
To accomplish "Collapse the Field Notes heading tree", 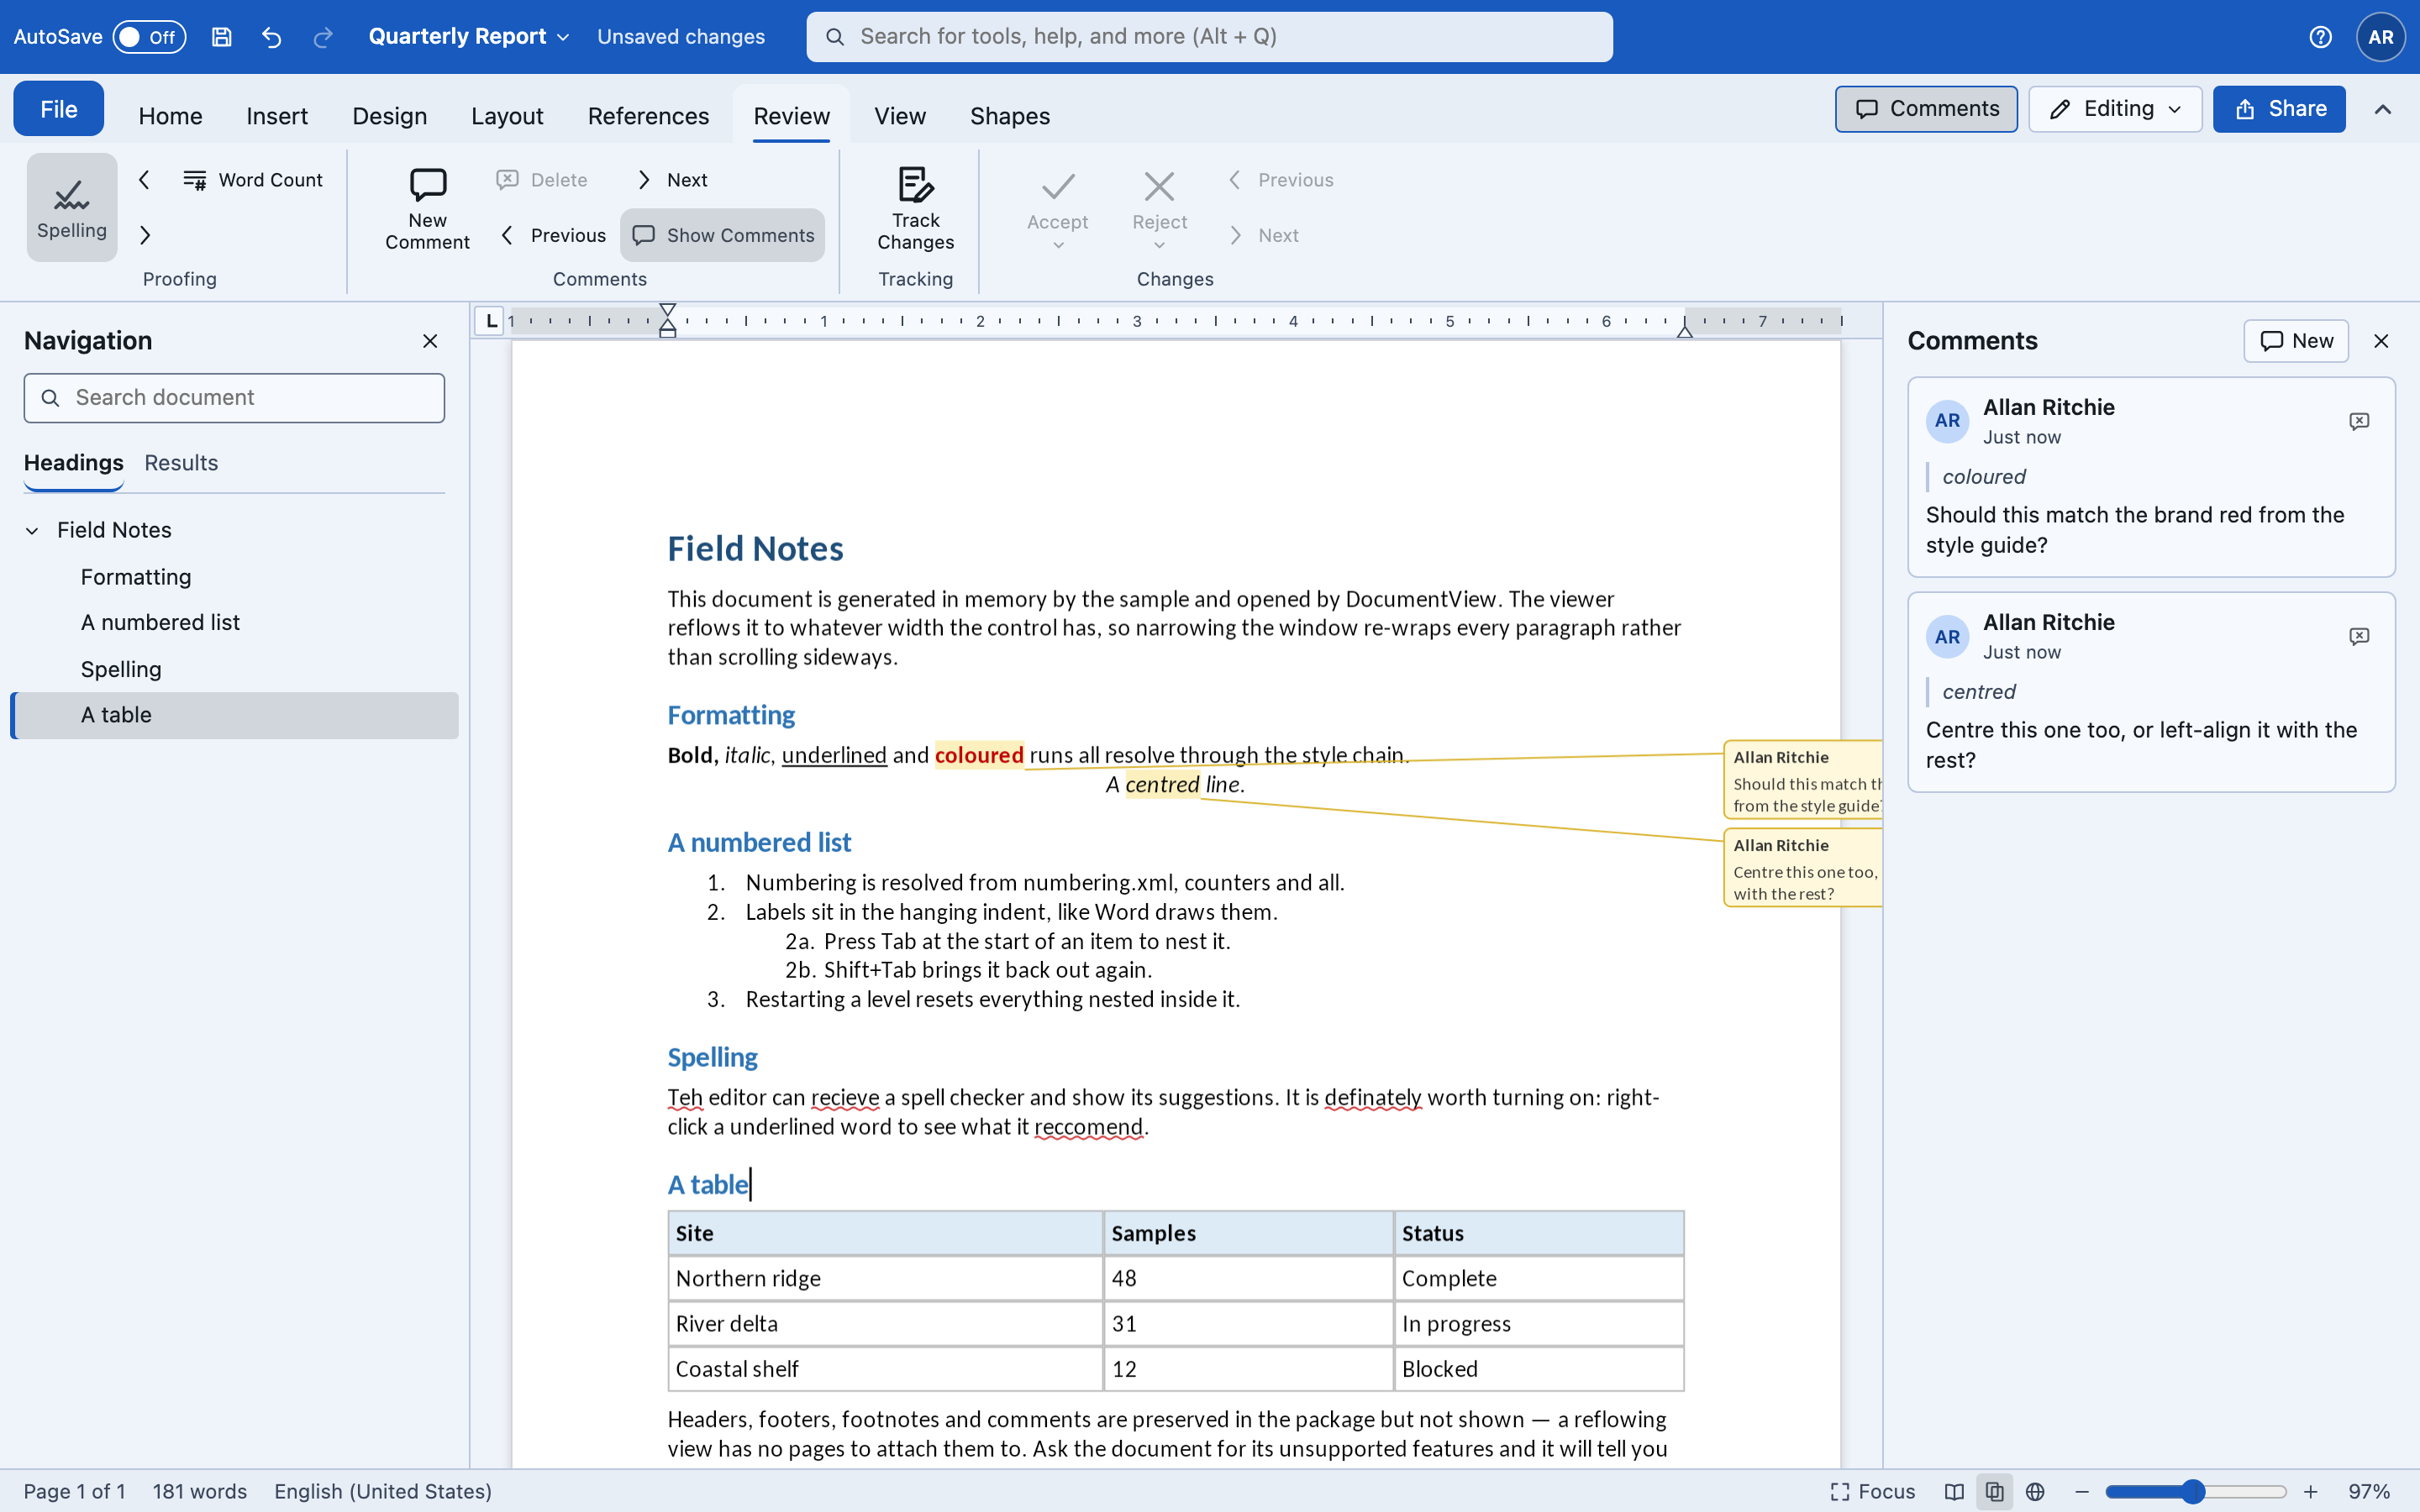I will pyautogui.click(x=33, y=531).
